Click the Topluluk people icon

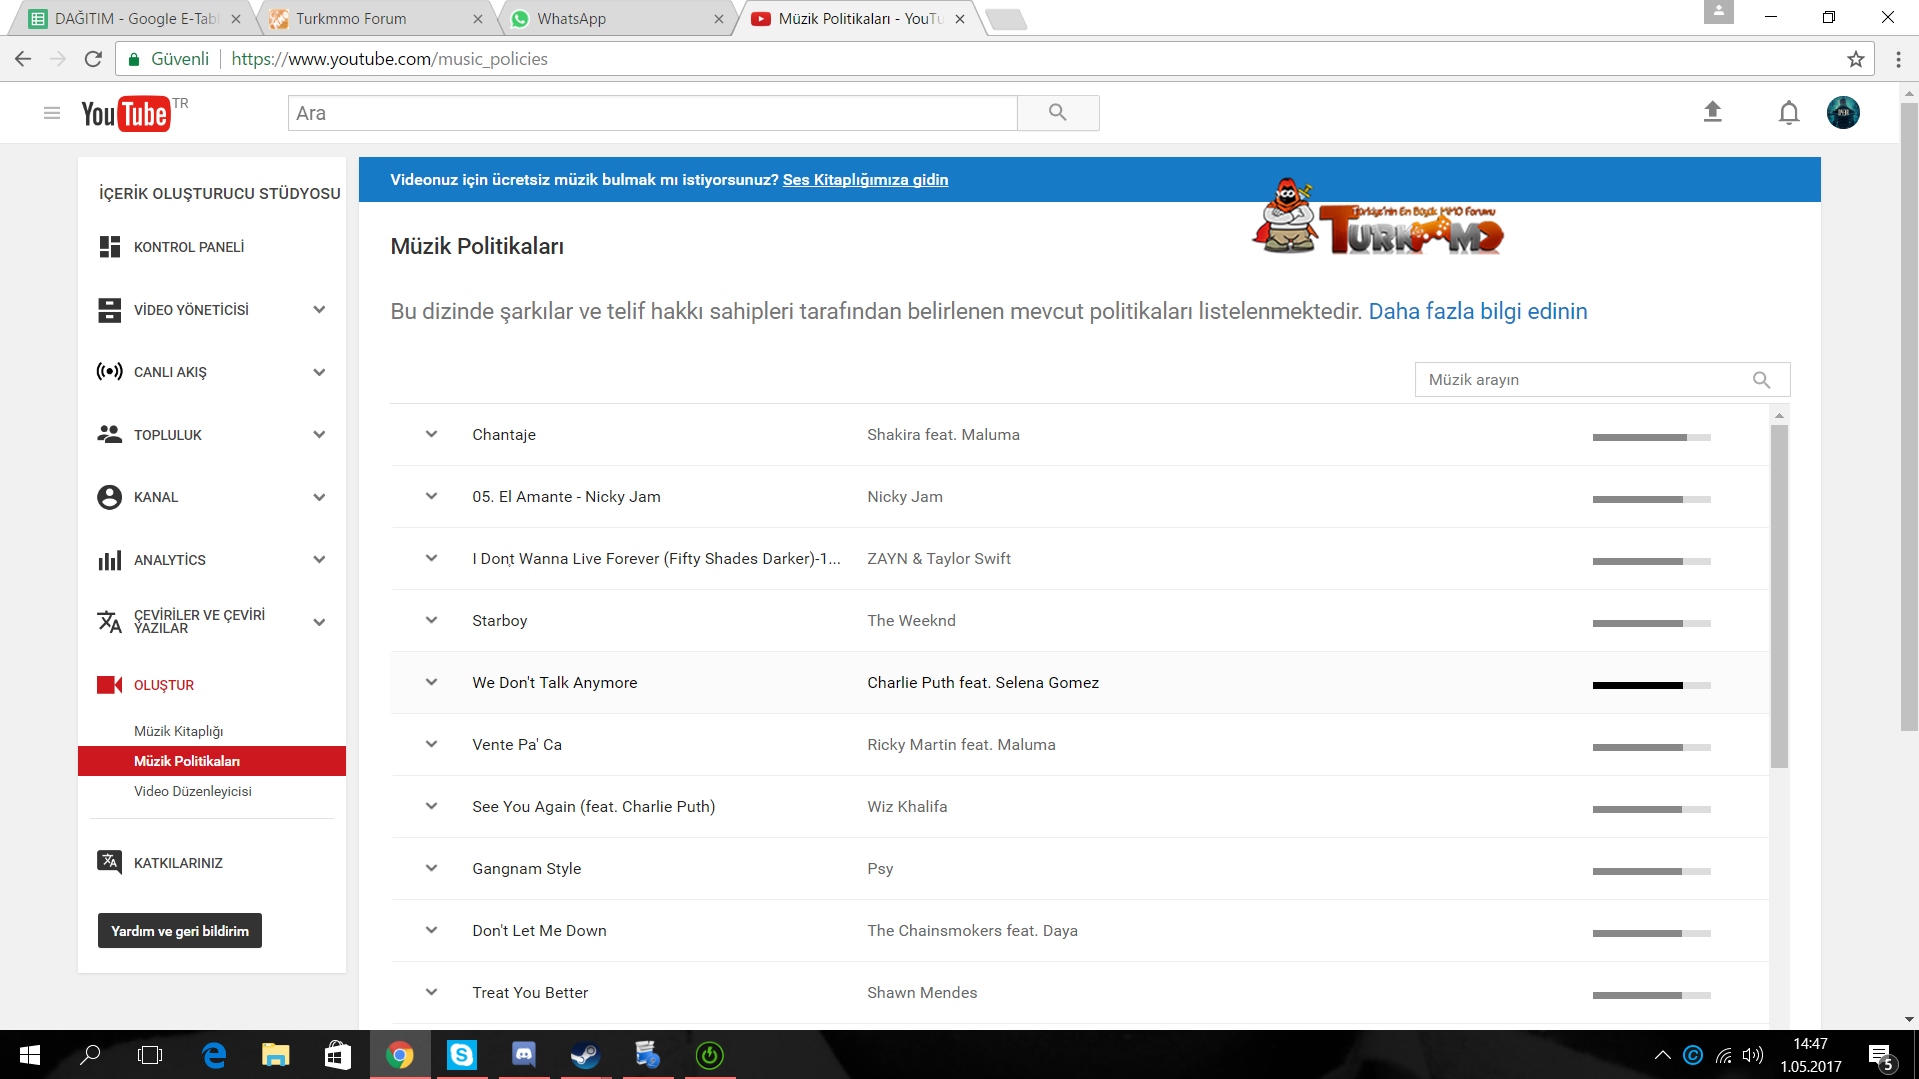(x=110, y=434)
